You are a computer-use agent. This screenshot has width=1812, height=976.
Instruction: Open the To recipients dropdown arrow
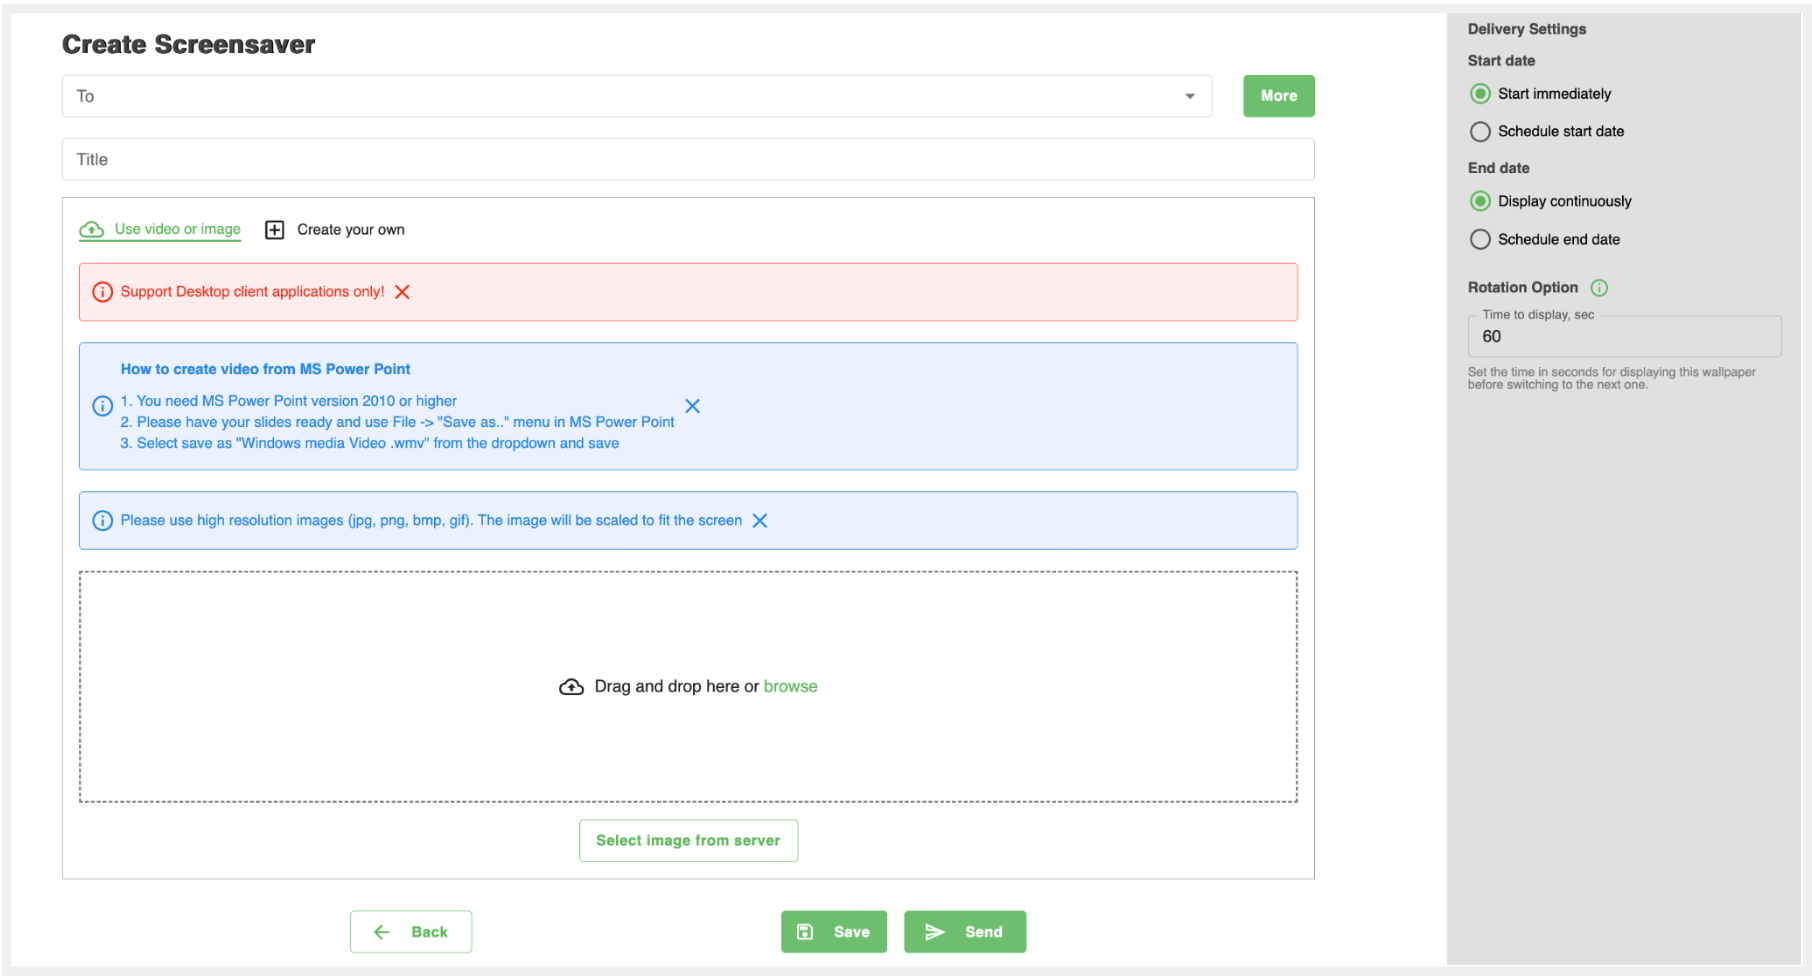1189,97
